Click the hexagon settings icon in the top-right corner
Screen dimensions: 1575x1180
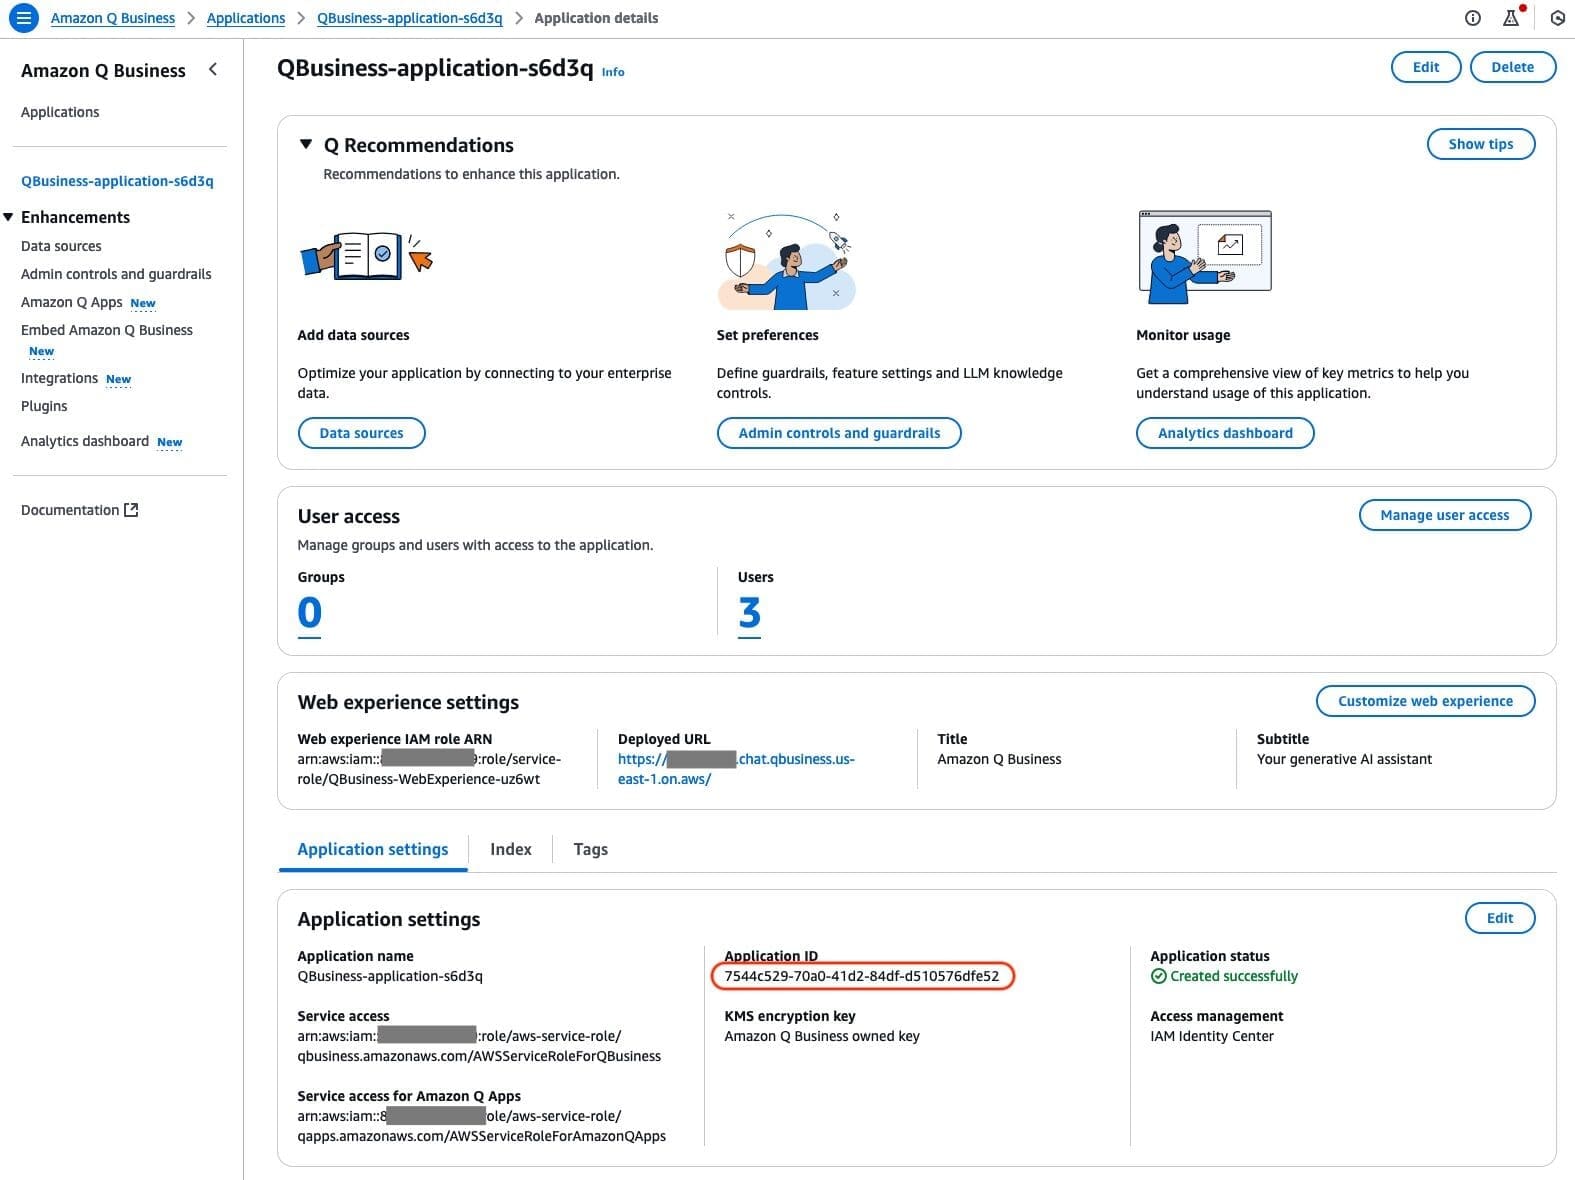click(x=1557, y=18)
